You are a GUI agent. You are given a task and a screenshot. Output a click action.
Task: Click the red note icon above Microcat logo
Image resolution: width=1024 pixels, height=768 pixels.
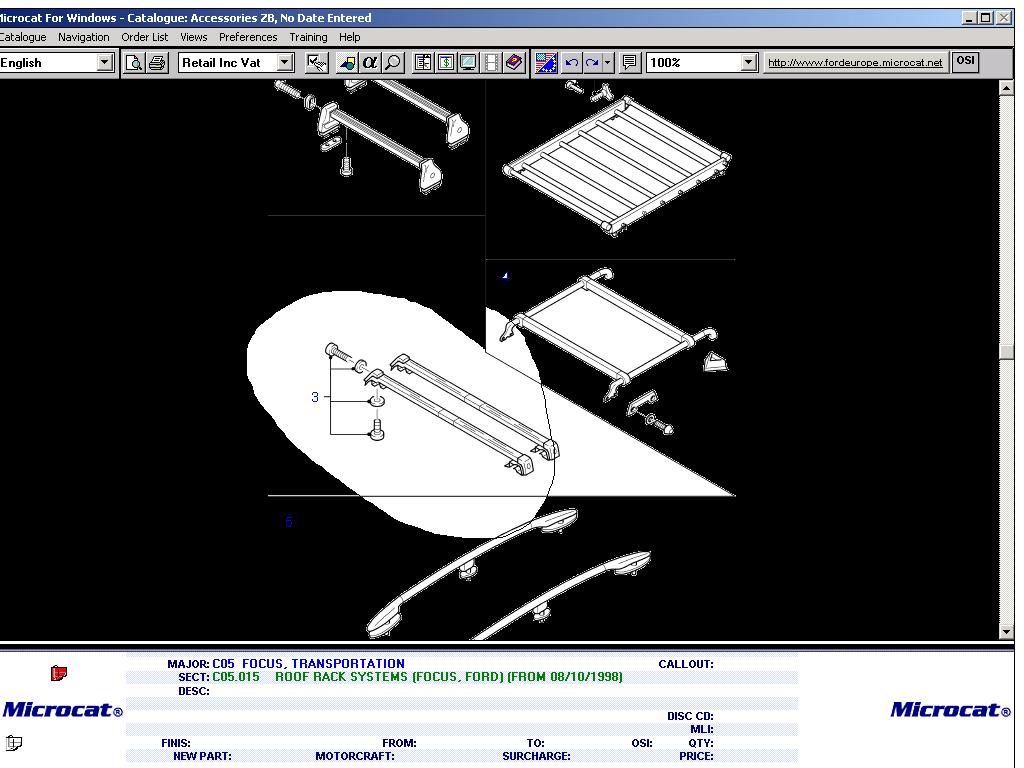[59, 674]
